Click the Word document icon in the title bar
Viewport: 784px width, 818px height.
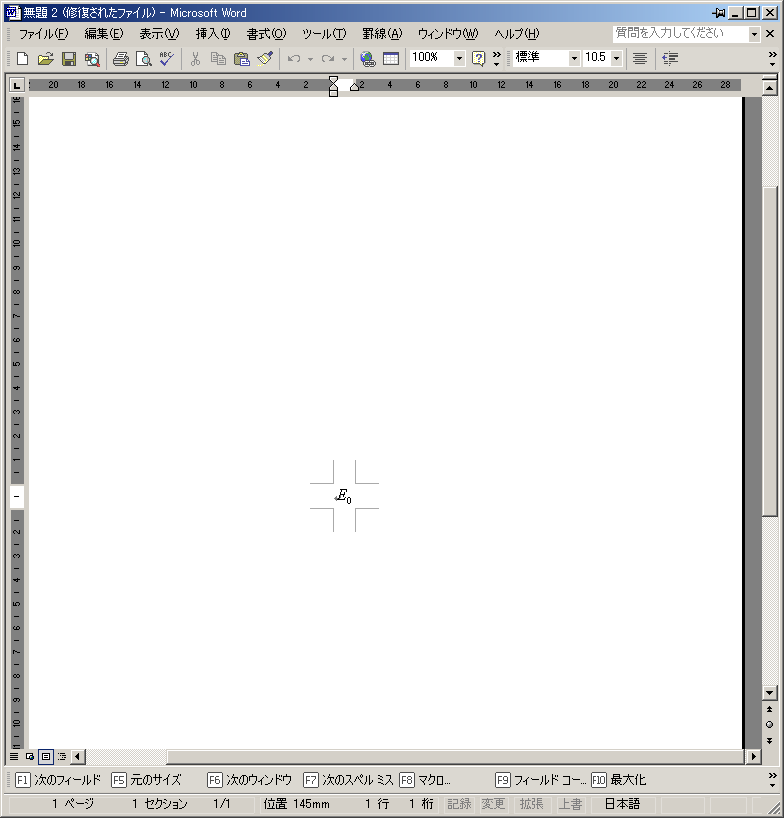pyautogui.click(x=13, y=13)
